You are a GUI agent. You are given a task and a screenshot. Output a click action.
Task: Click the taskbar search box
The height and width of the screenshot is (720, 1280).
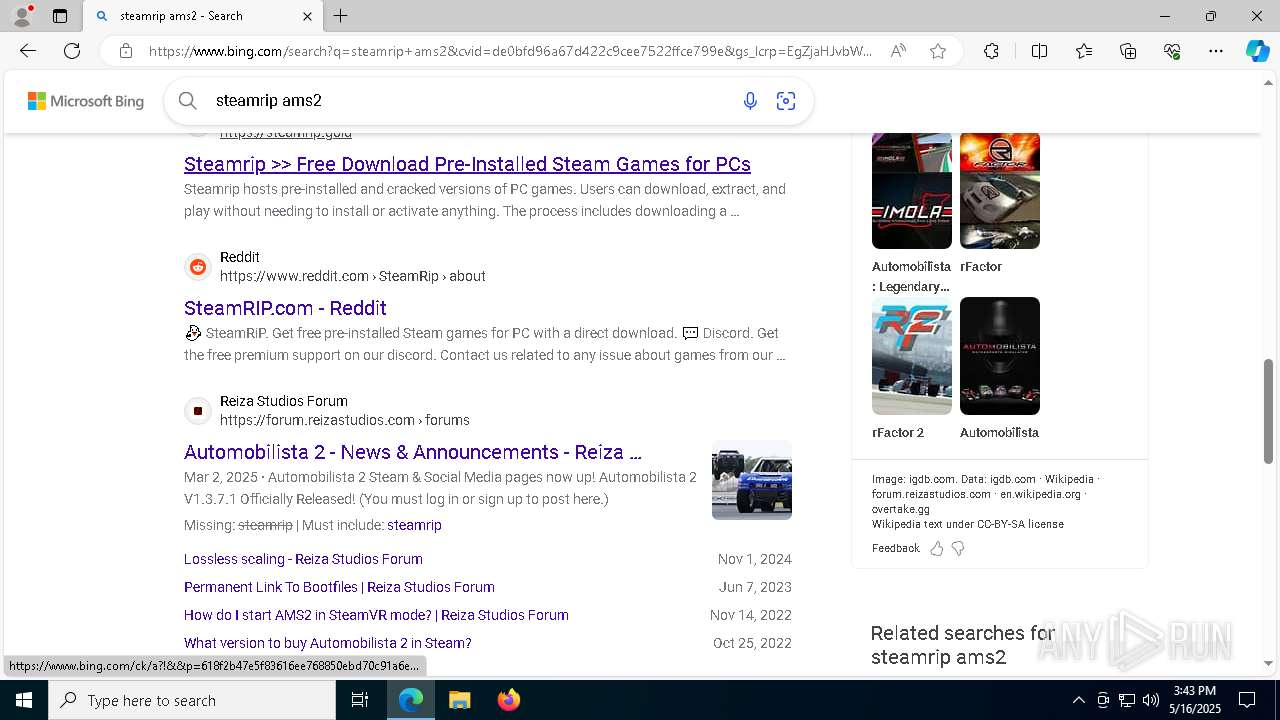[x=192, y=700]
